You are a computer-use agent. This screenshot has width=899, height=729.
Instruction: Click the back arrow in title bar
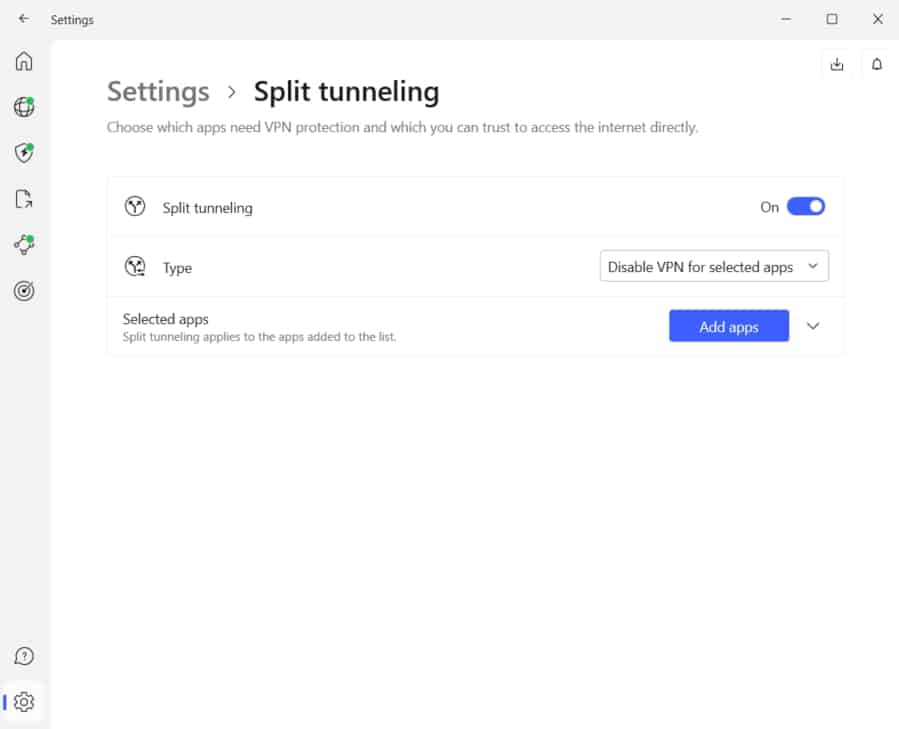[24, 19]
